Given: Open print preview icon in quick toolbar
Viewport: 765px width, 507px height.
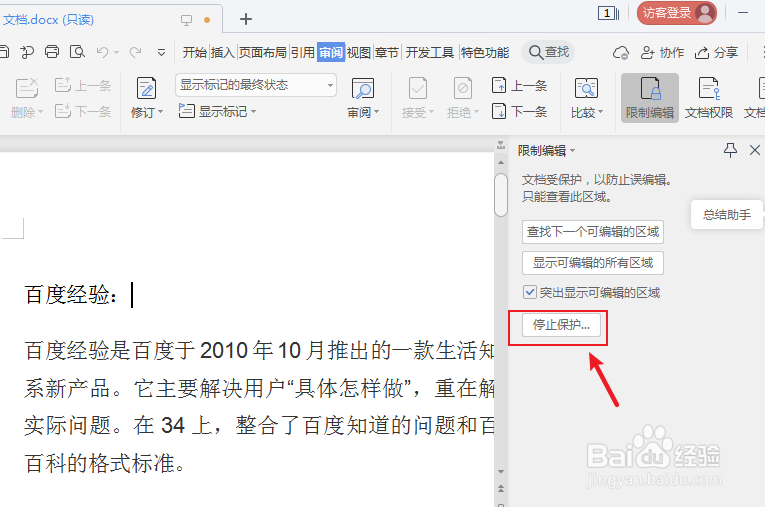Looking at the screenshot, I should (x=77, y=52).
